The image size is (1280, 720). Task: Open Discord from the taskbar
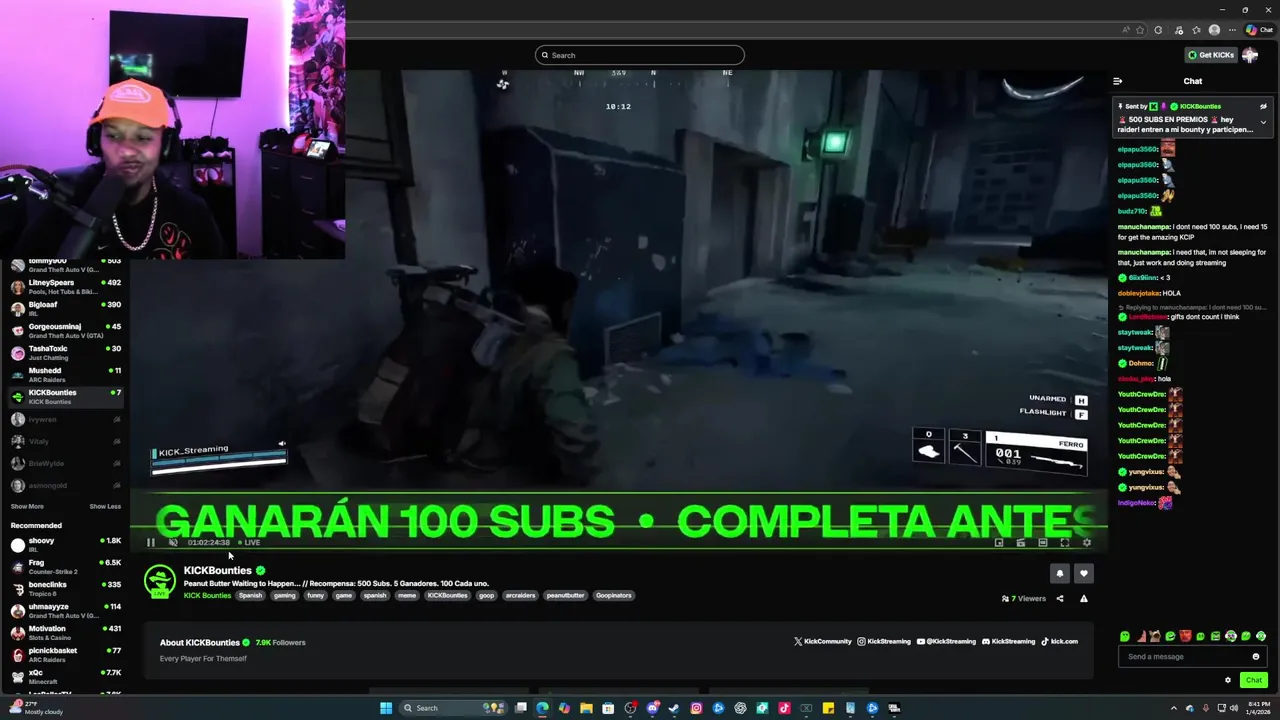click(x=652, y=708)
